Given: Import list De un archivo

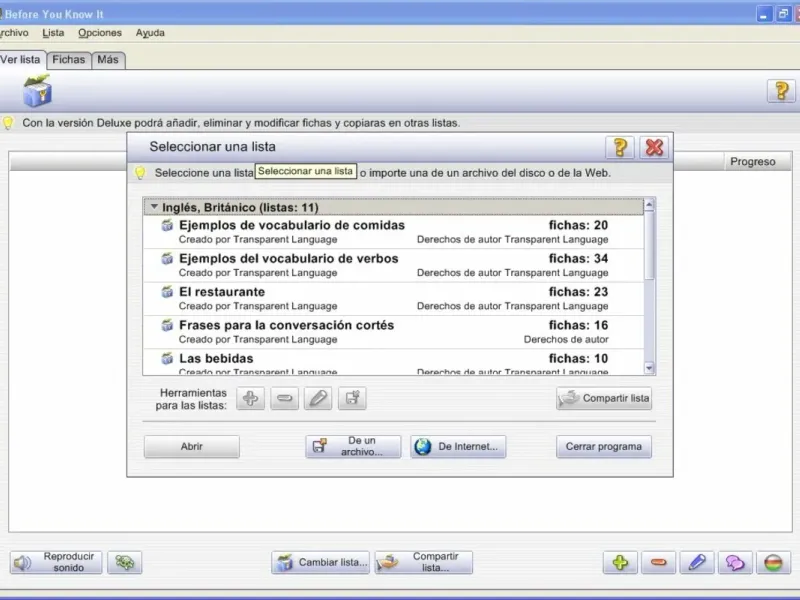Looking at the screenshot, I should 353,446.
